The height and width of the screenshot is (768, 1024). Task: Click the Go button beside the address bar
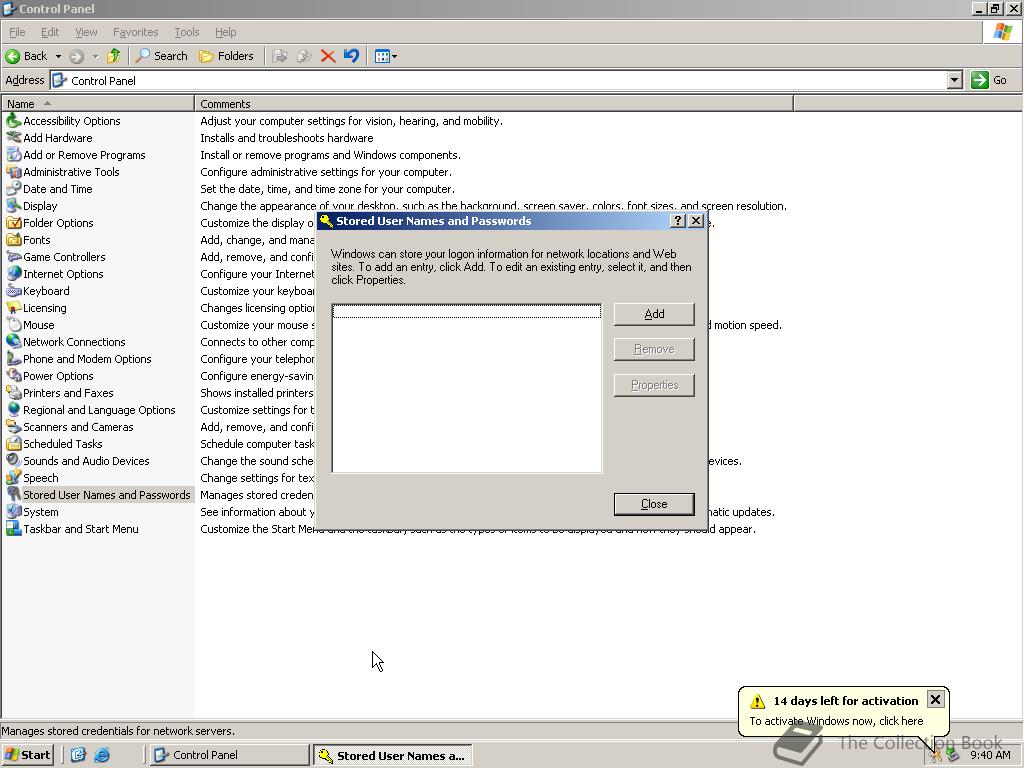[x=989, y=80]
